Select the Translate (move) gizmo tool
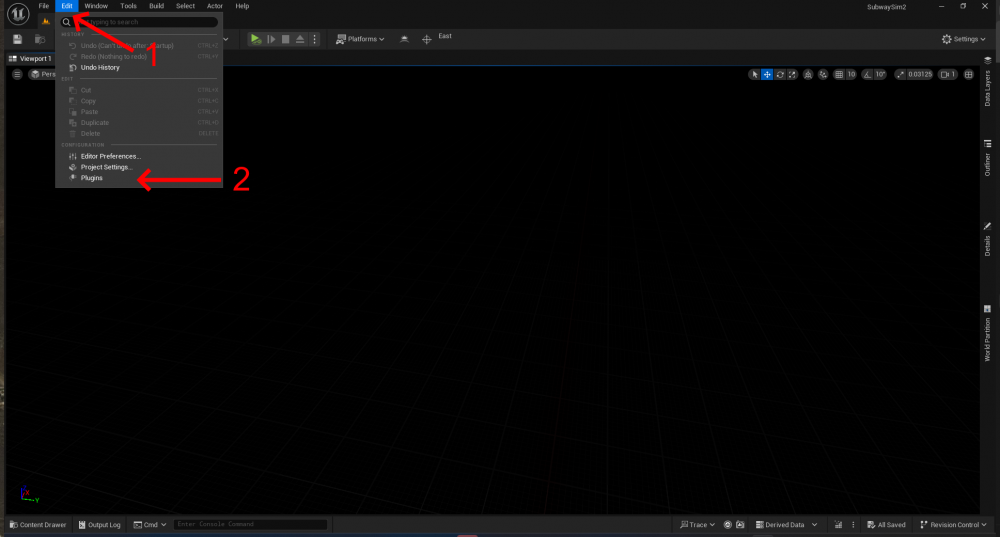 tap(767, 74)
